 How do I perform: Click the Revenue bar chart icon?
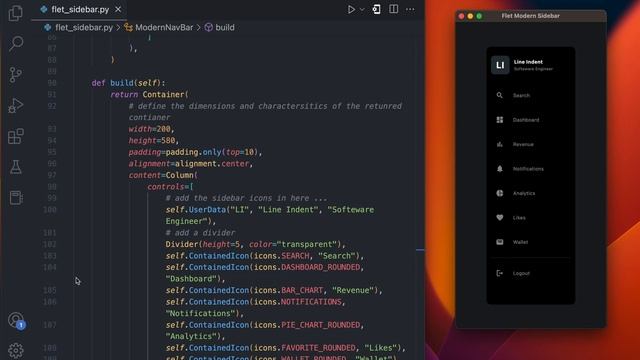pos(500,144)
